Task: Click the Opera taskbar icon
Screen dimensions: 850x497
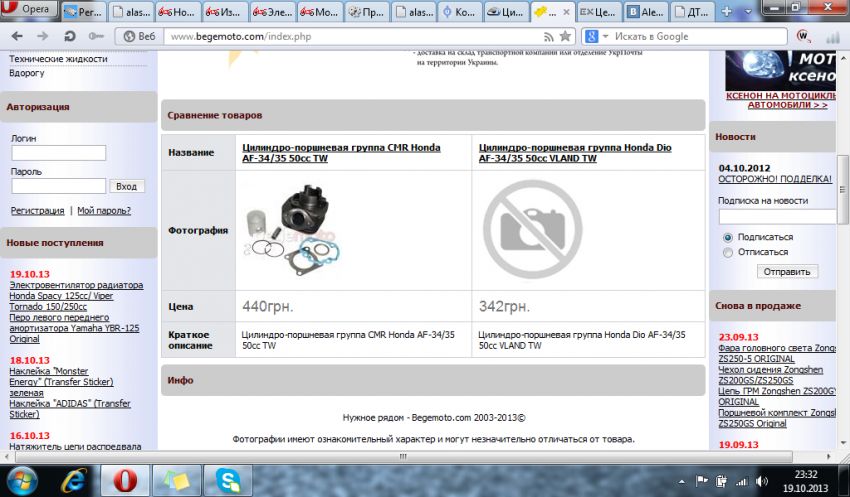Action: point(125,481)
